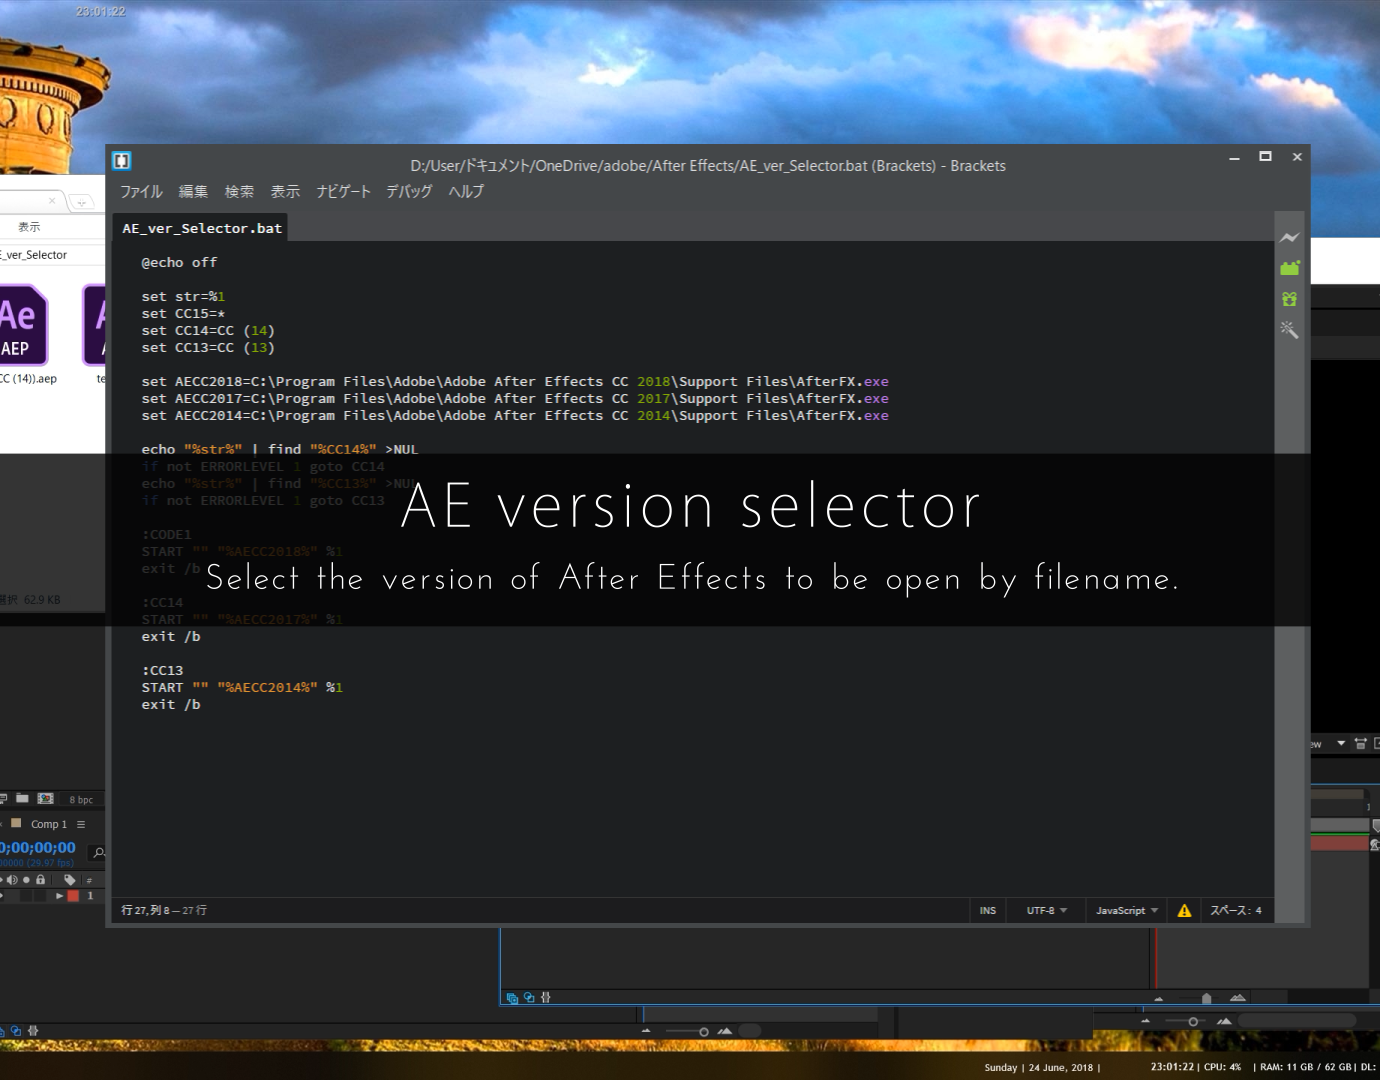The width and height of the screenshot is (1380, 1080).
Task: Click the magic wand beautify icon
Action: pyautogui.click(x=1289, y=329)
